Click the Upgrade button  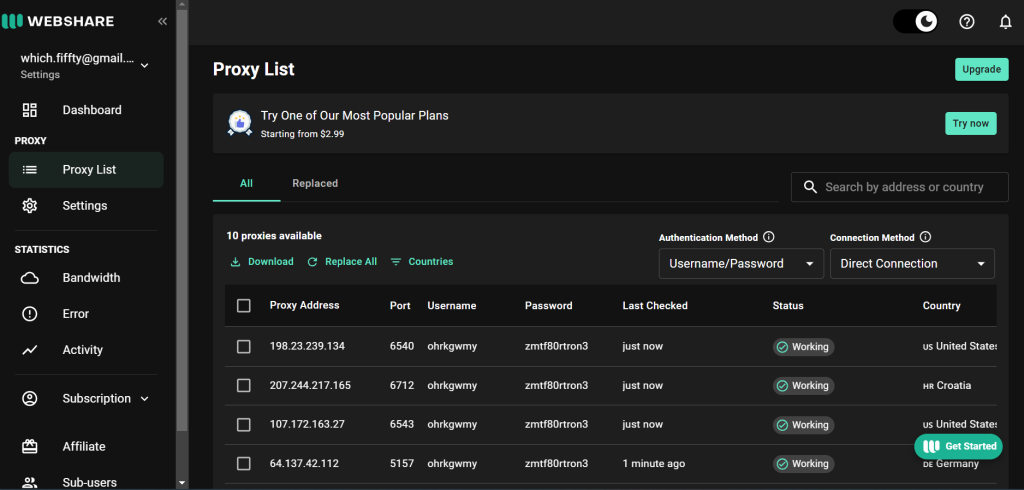tap(981, 69)
